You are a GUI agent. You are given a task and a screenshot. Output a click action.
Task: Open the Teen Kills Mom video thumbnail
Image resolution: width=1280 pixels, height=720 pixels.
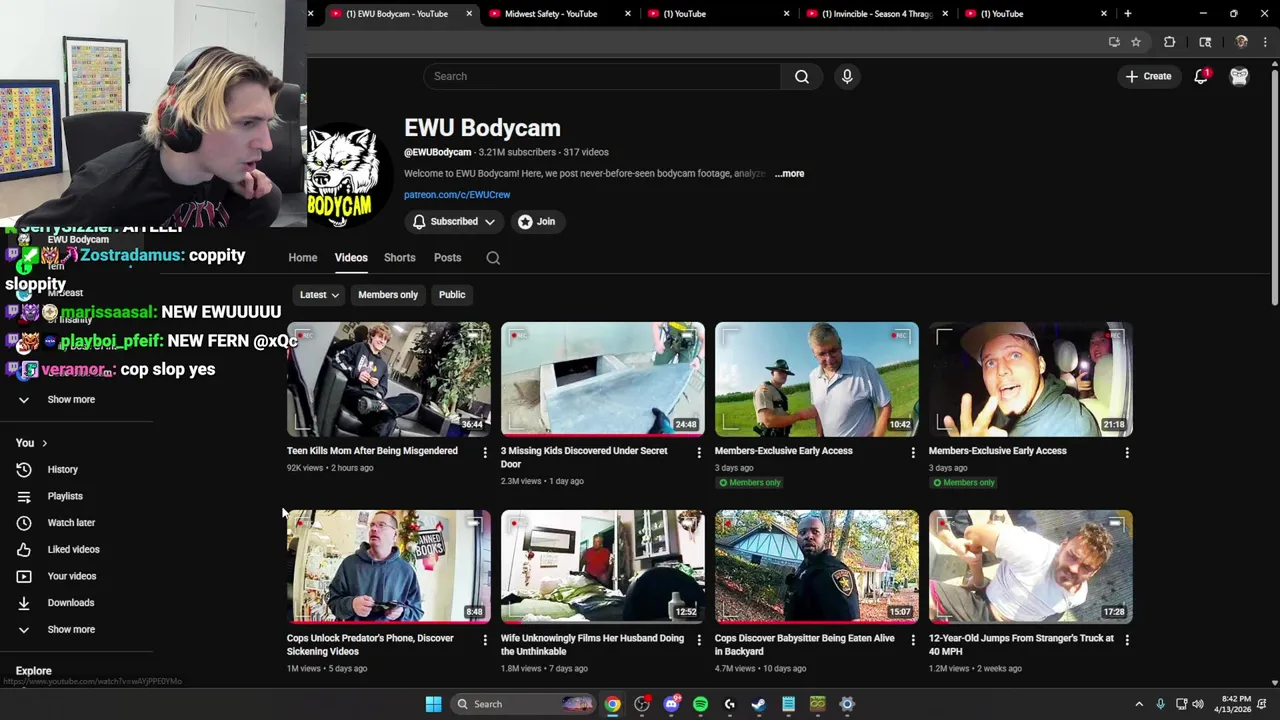tap(389, 379)
